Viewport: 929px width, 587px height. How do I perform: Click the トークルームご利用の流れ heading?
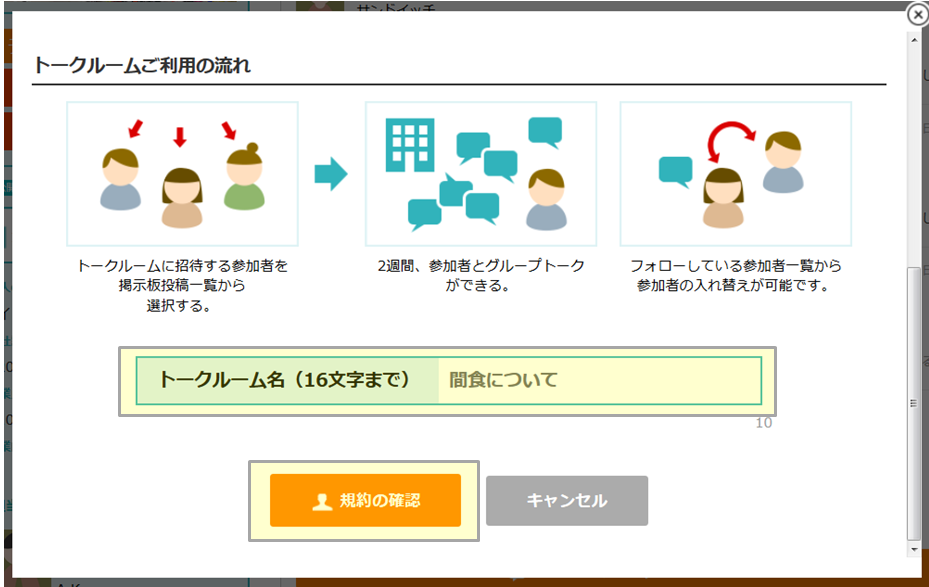(x=142, y=66)
